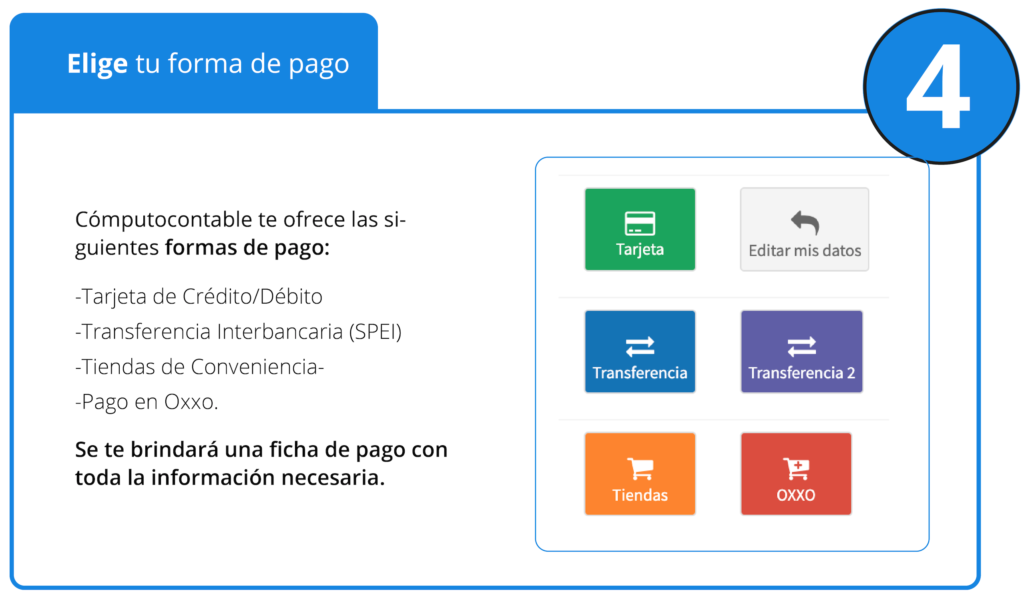The width and height of the screenshot is (1024, 596).
Task: Select Editar mis datos
Action: pyautogui.click(x=804, y=229)
